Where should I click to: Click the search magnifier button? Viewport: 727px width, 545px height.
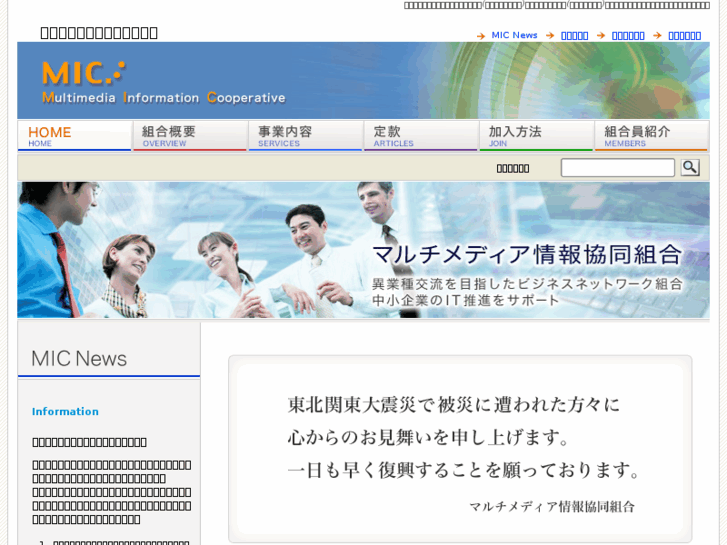(x=690, y=167)
